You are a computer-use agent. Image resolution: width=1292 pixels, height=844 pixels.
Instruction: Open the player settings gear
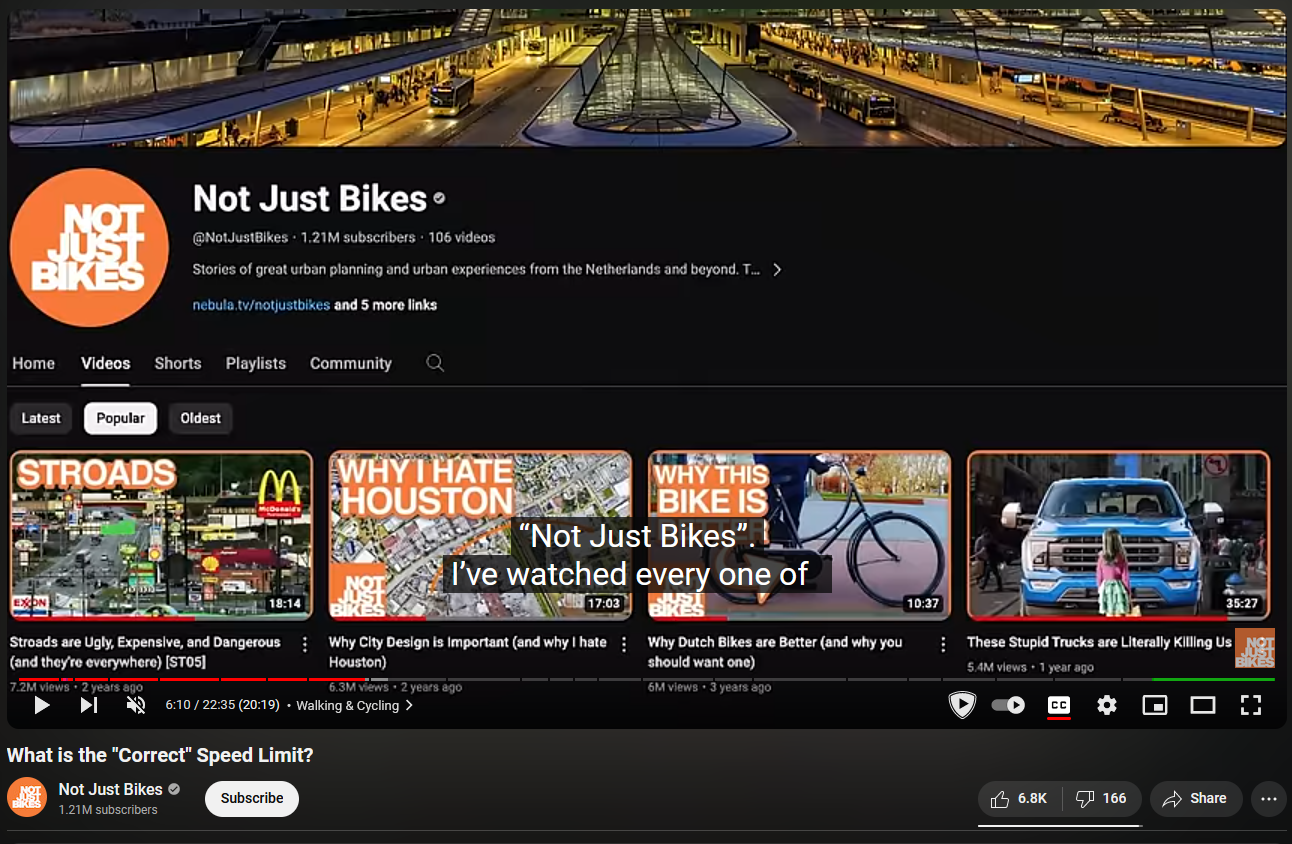pyautogui.click(x=1107, y=705)
